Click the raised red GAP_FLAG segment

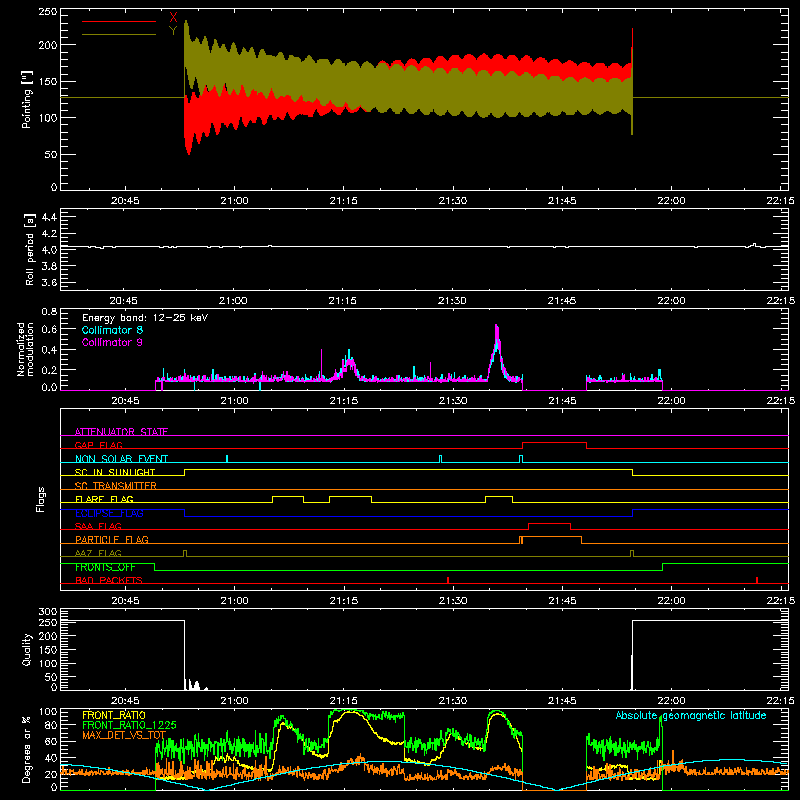[x=554, y=443]
